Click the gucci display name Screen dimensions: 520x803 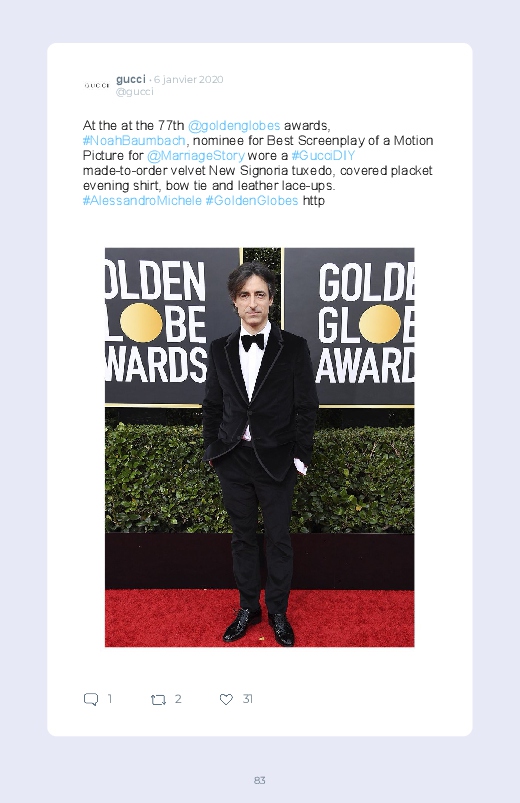pos(131,79)
